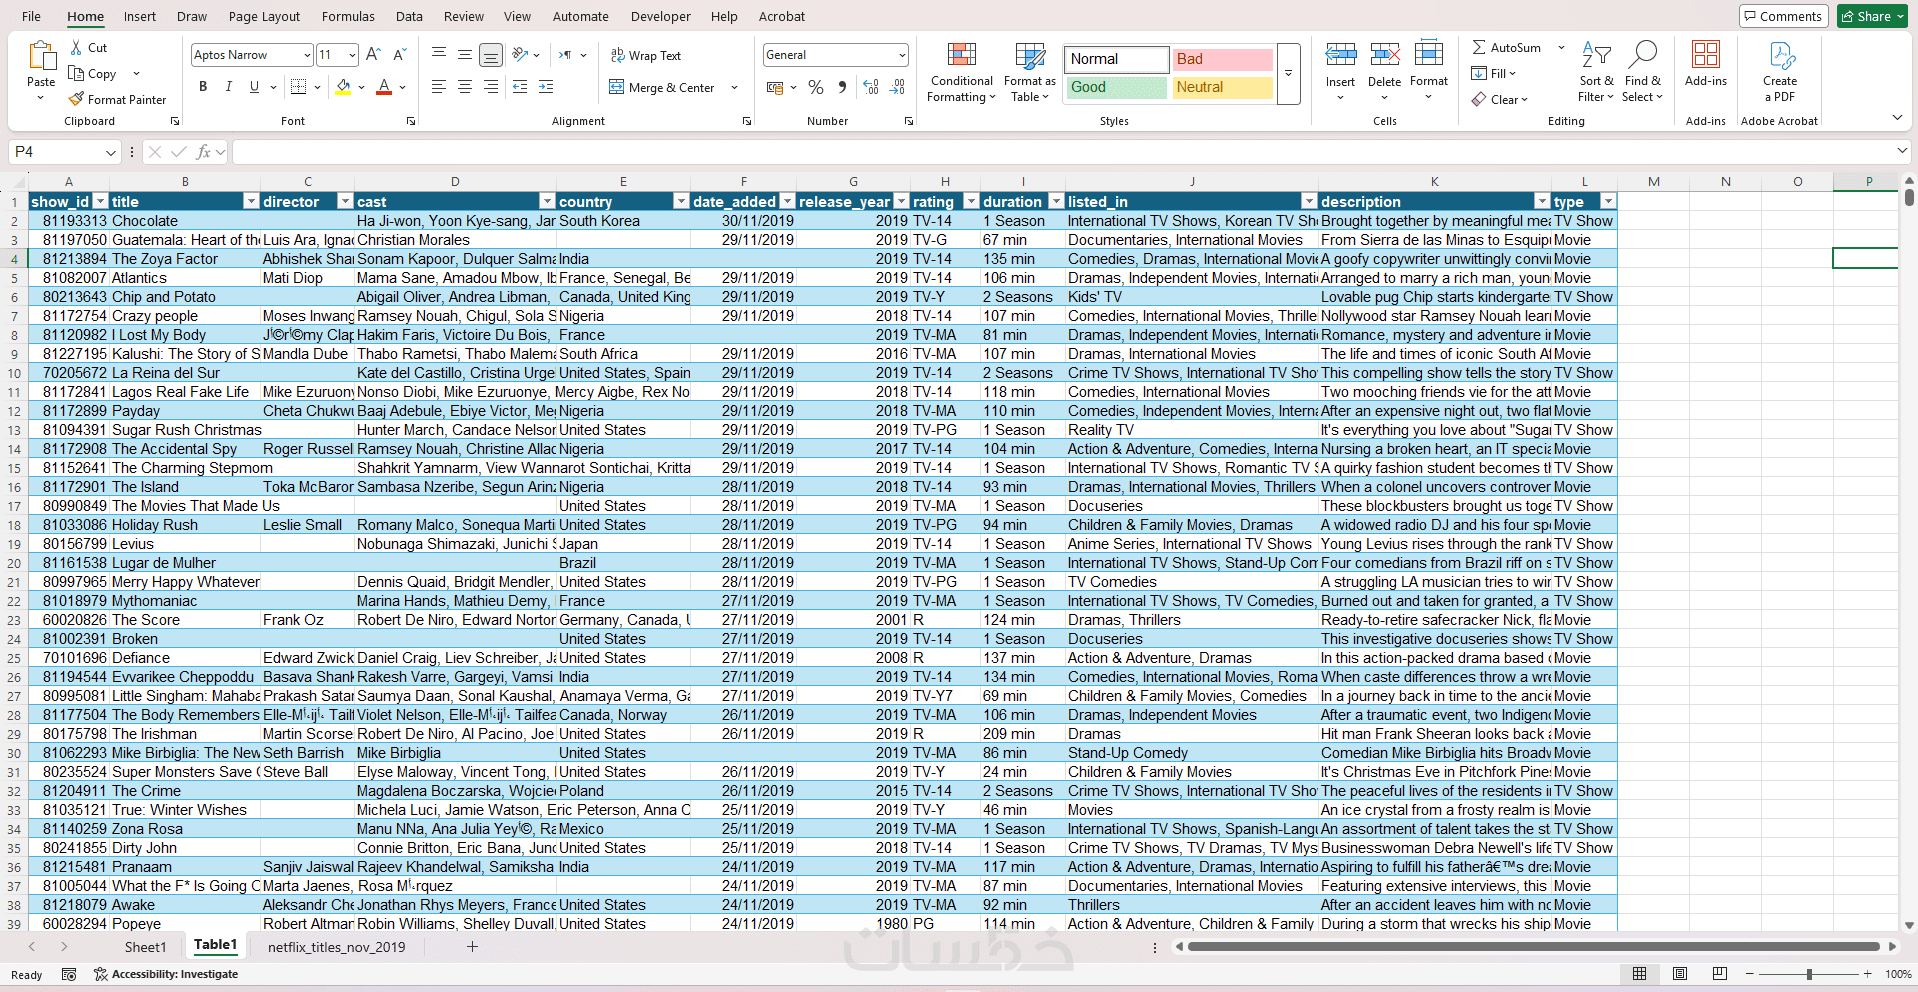
Task: Open Conditional Formatting icon
Action: tap(961, 55)
